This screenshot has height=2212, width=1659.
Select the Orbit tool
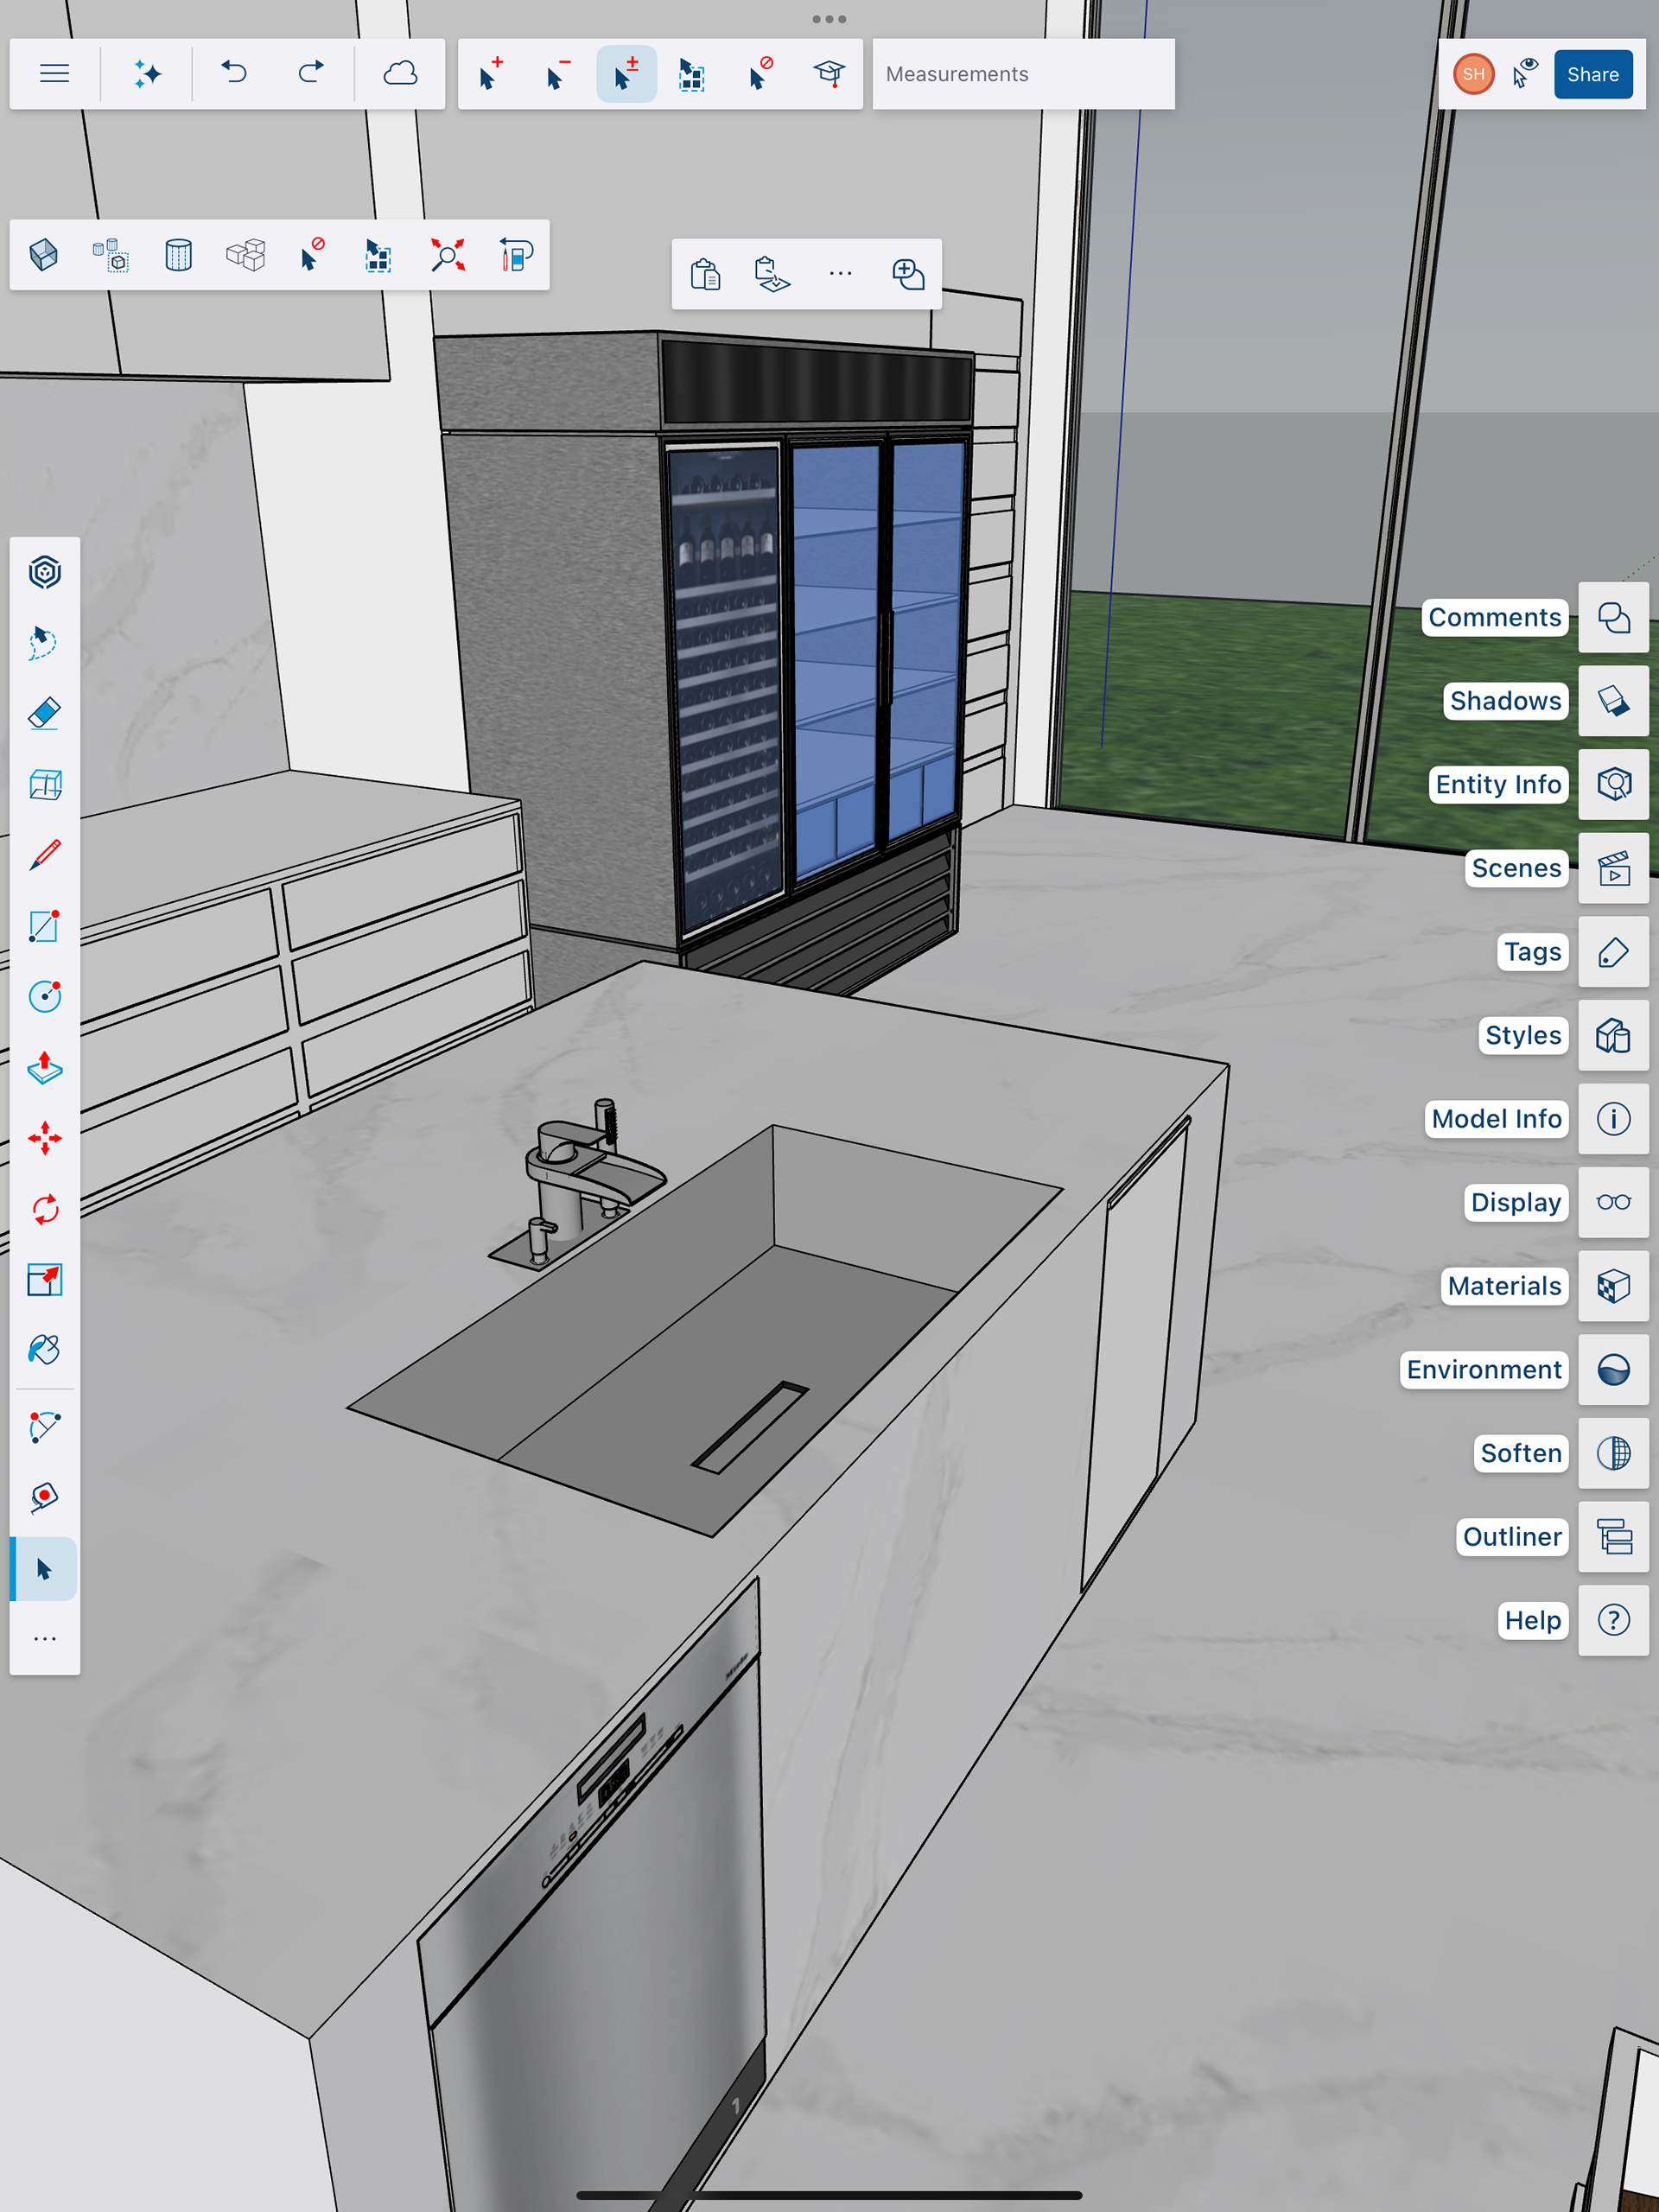pos(44,573)
